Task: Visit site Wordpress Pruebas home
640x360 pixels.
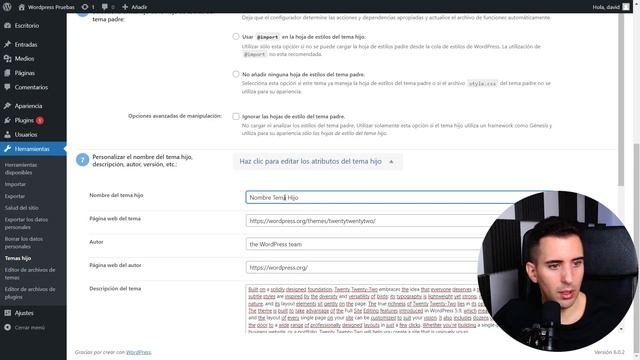Action: click(x=22, y=7)
